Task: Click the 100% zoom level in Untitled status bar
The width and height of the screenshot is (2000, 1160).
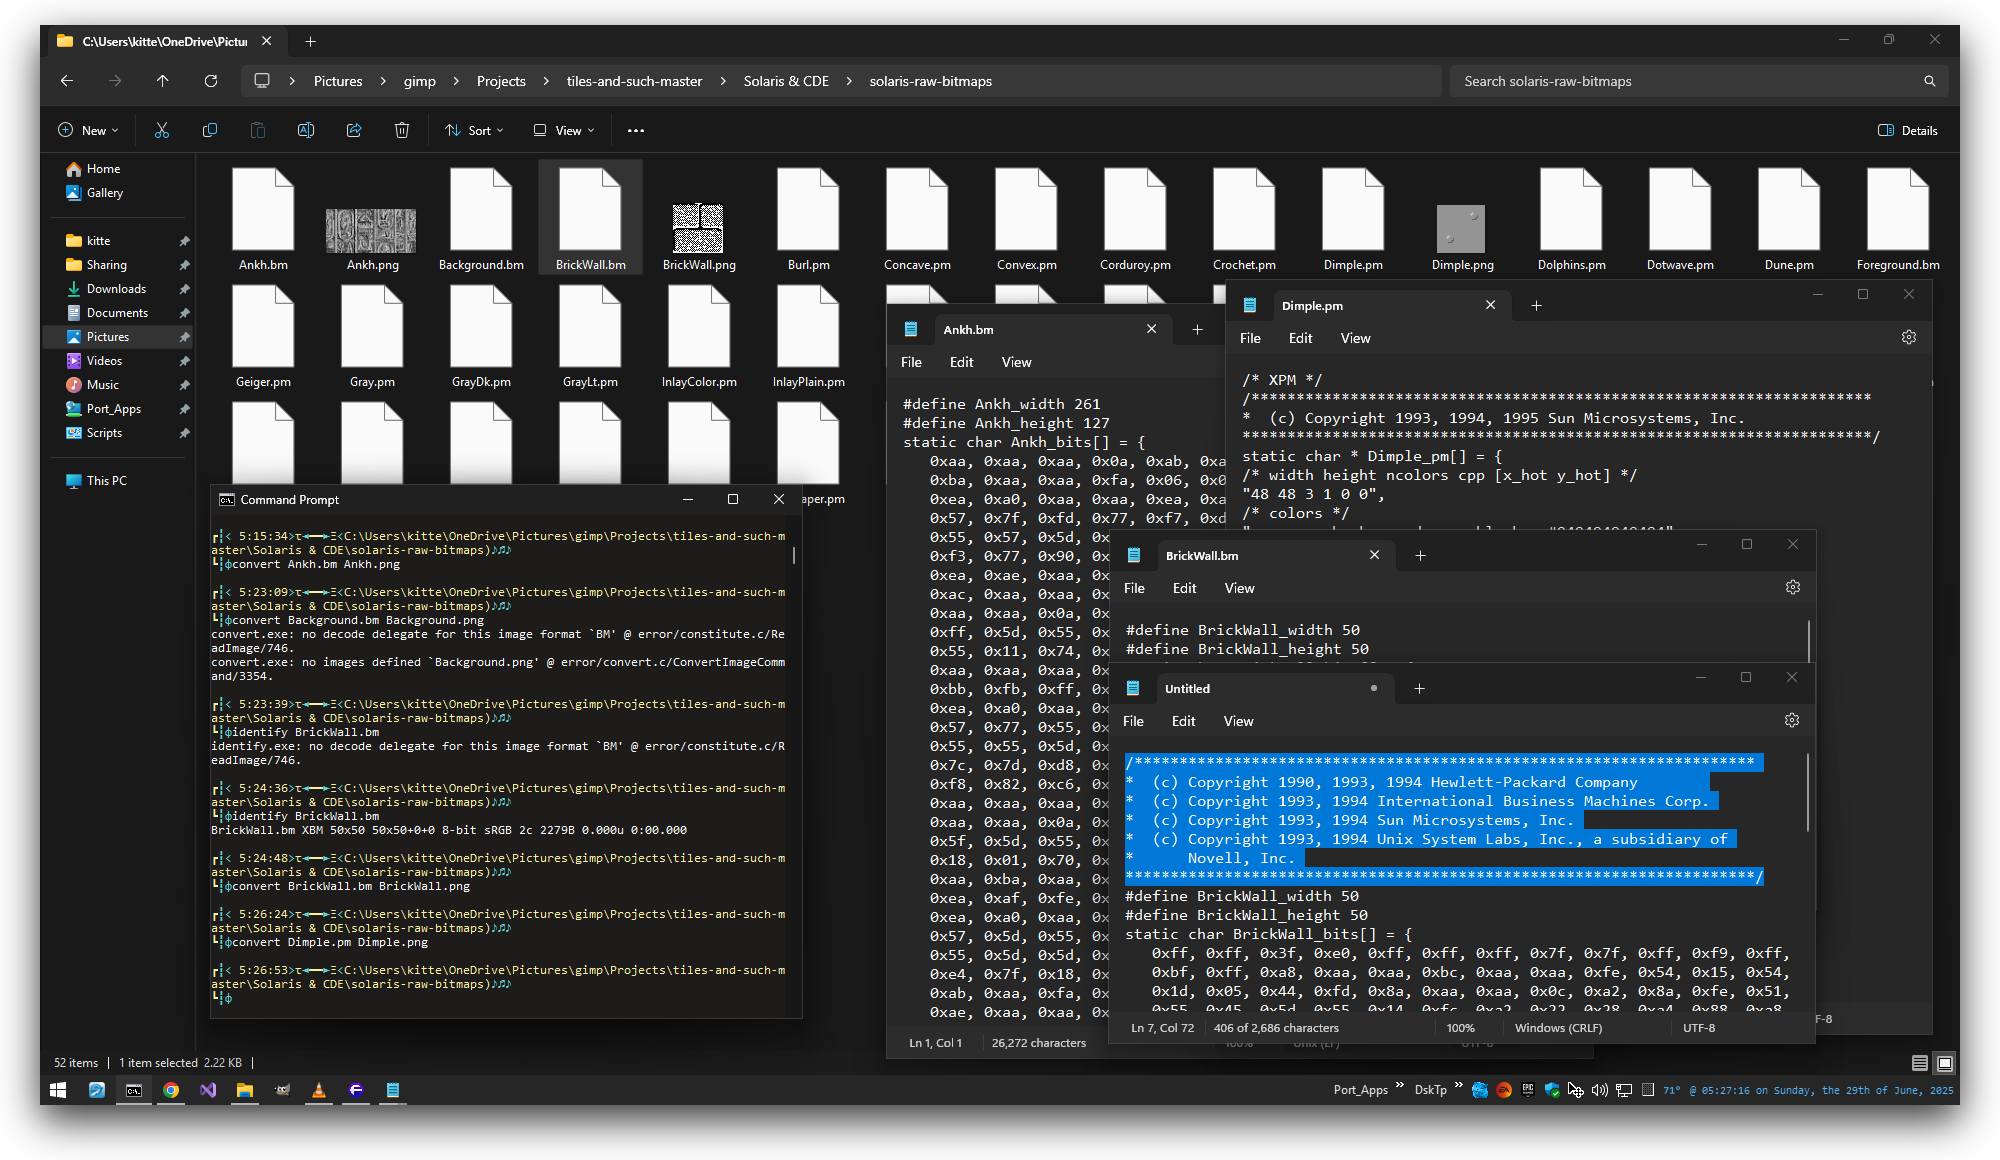Action: [x=1460, y=1028]
